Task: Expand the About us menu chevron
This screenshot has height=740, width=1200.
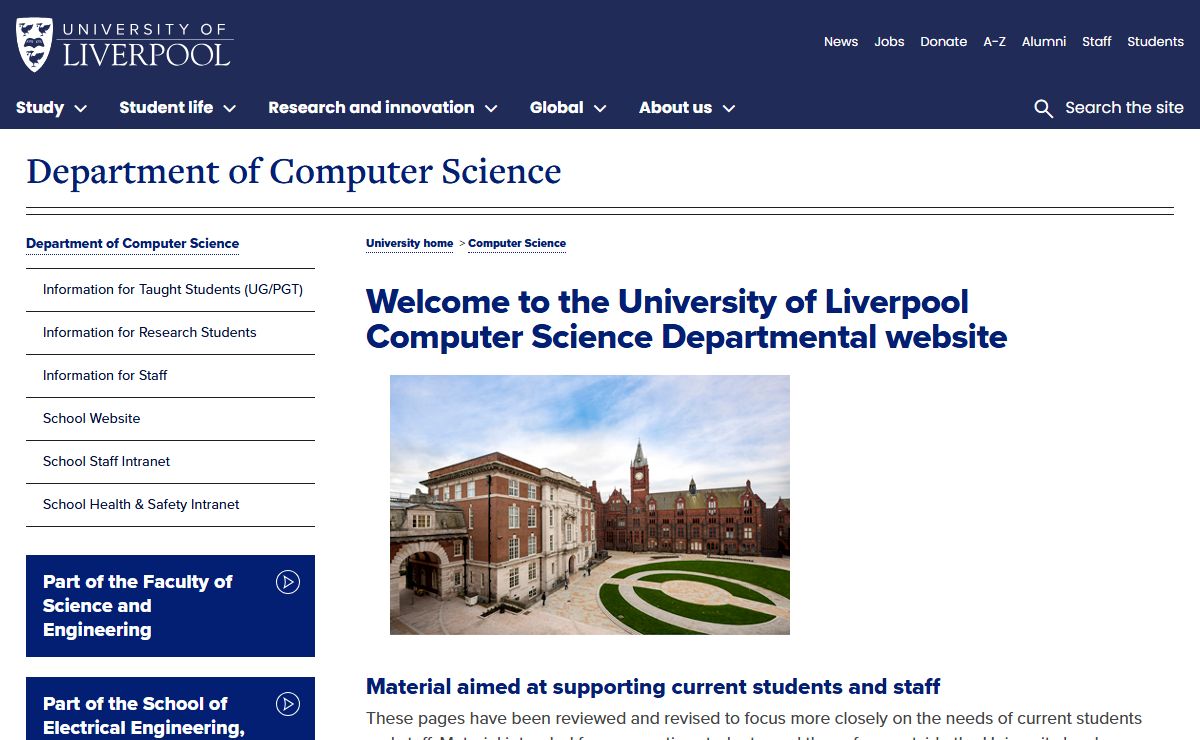Action: [729, 108]
